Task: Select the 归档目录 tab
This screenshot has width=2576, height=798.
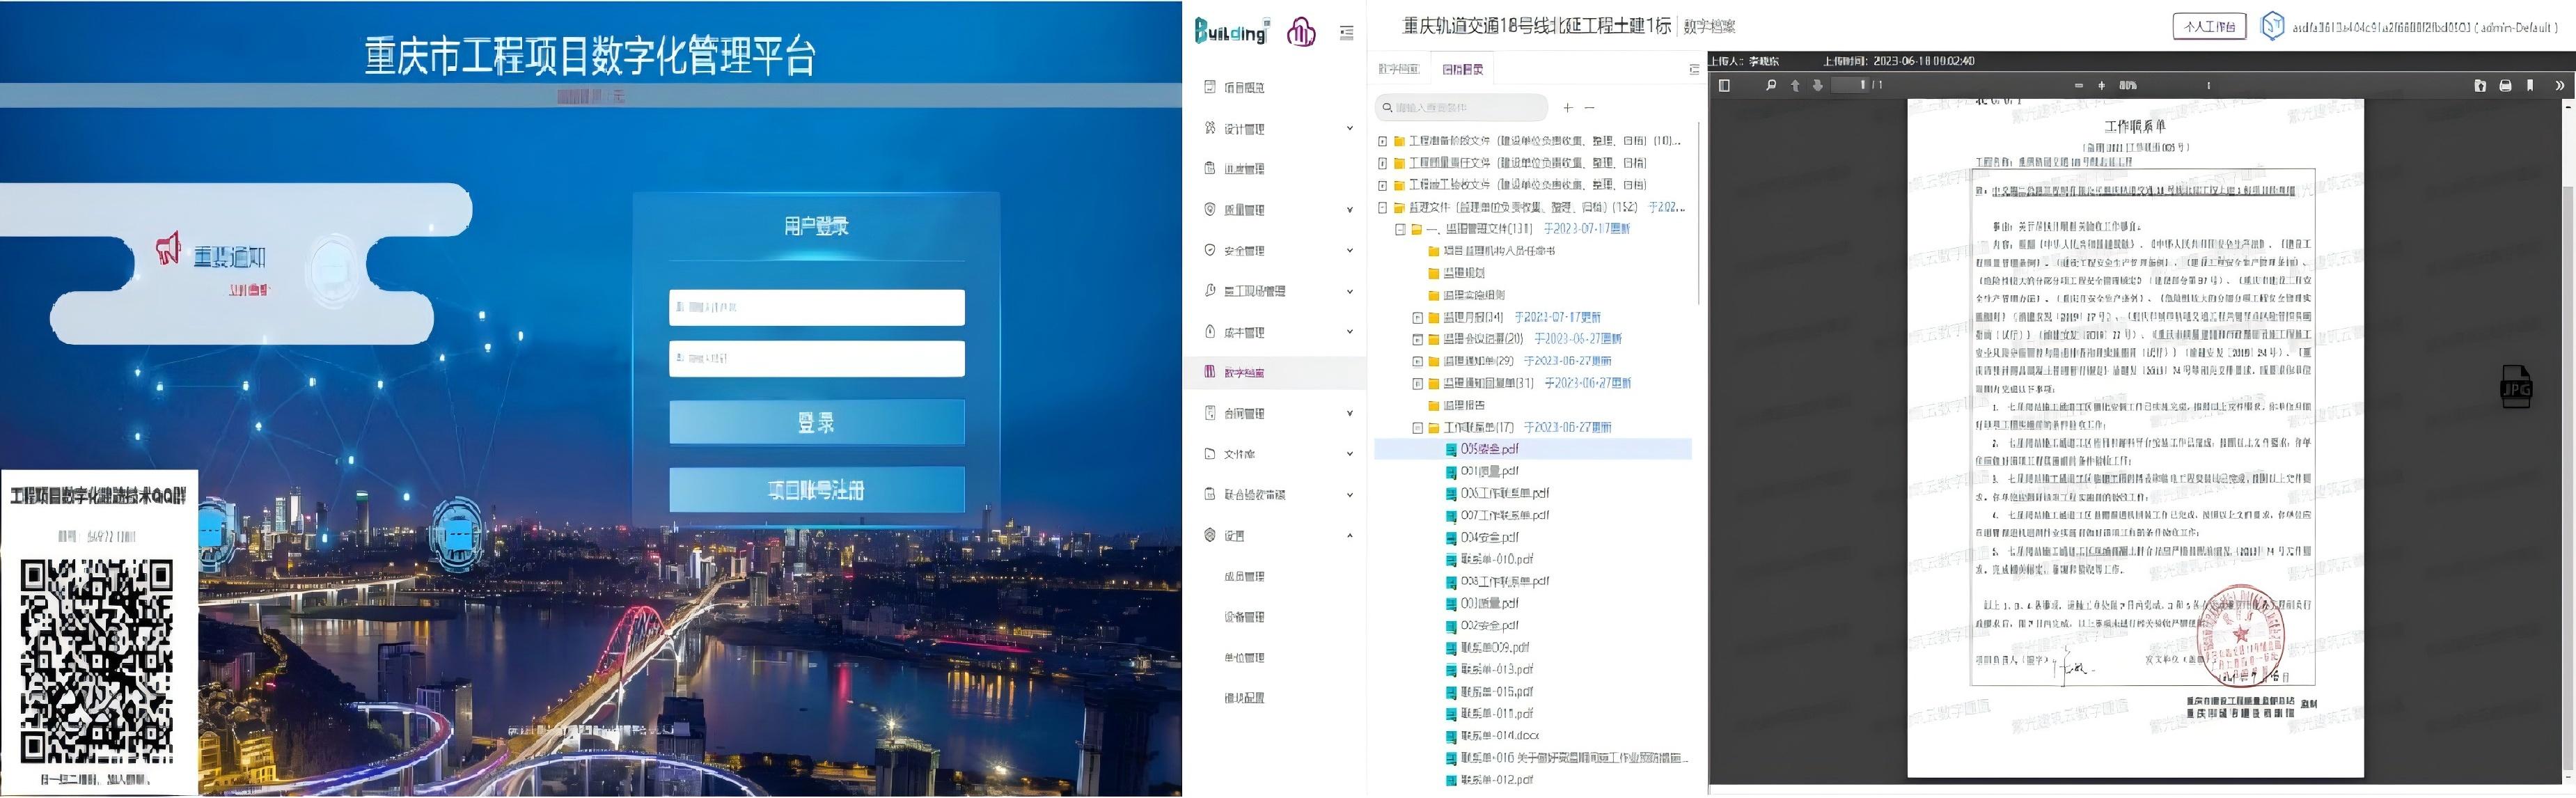Action: (1462, 69)
